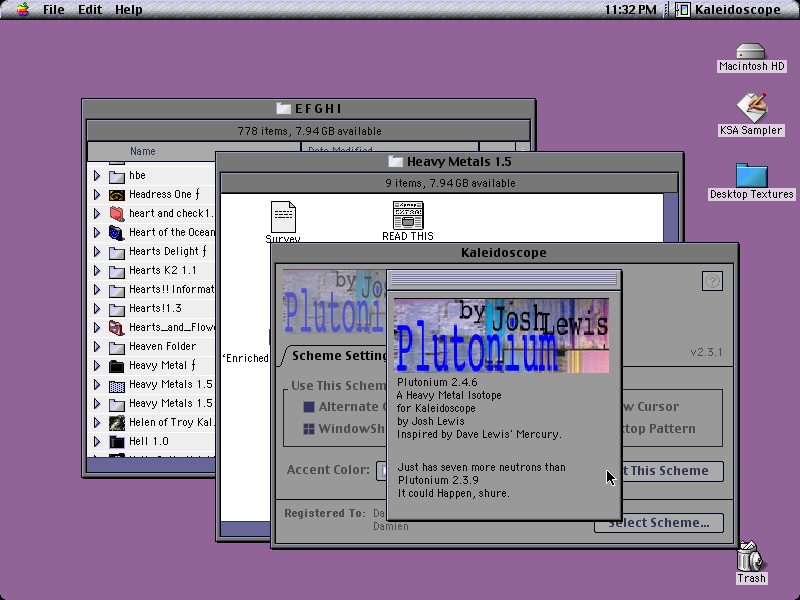
Task: Expand the Heaven Folder row
Action: tap(97, 347)
